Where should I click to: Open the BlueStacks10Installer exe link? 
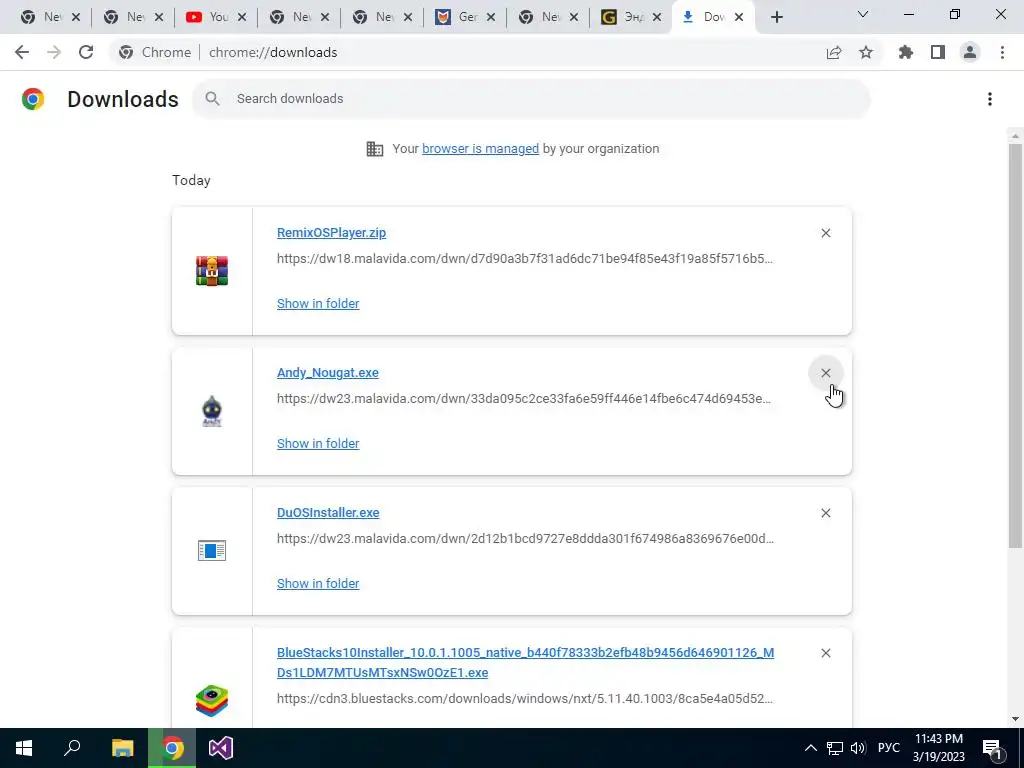(525, 662)
